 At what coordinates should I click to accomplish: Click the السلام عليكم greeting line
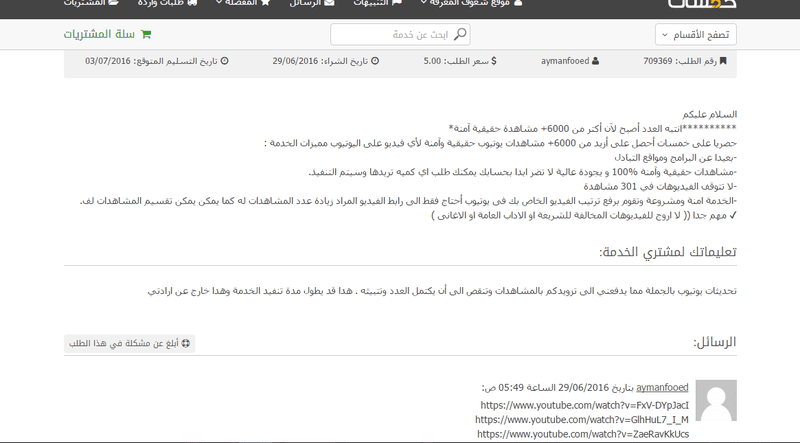pos(709,114)
